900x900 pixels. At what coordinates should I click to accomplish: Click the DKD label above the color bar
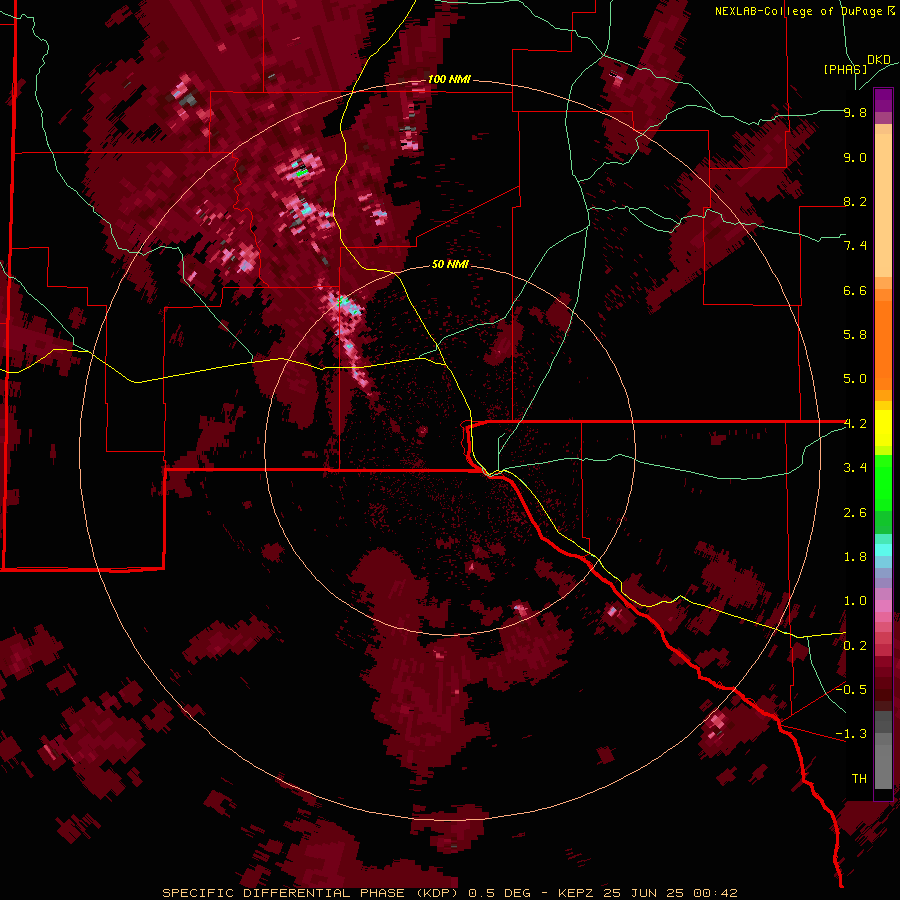coord(879,60)
